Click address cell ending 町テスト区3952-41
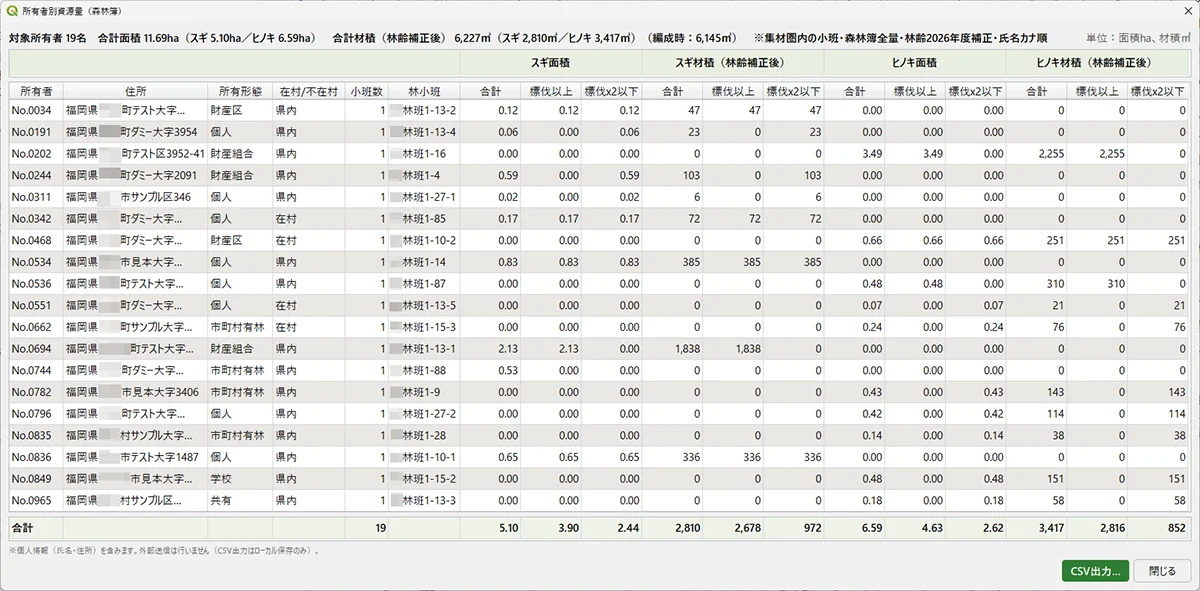1200x591 pixels. 135,154
